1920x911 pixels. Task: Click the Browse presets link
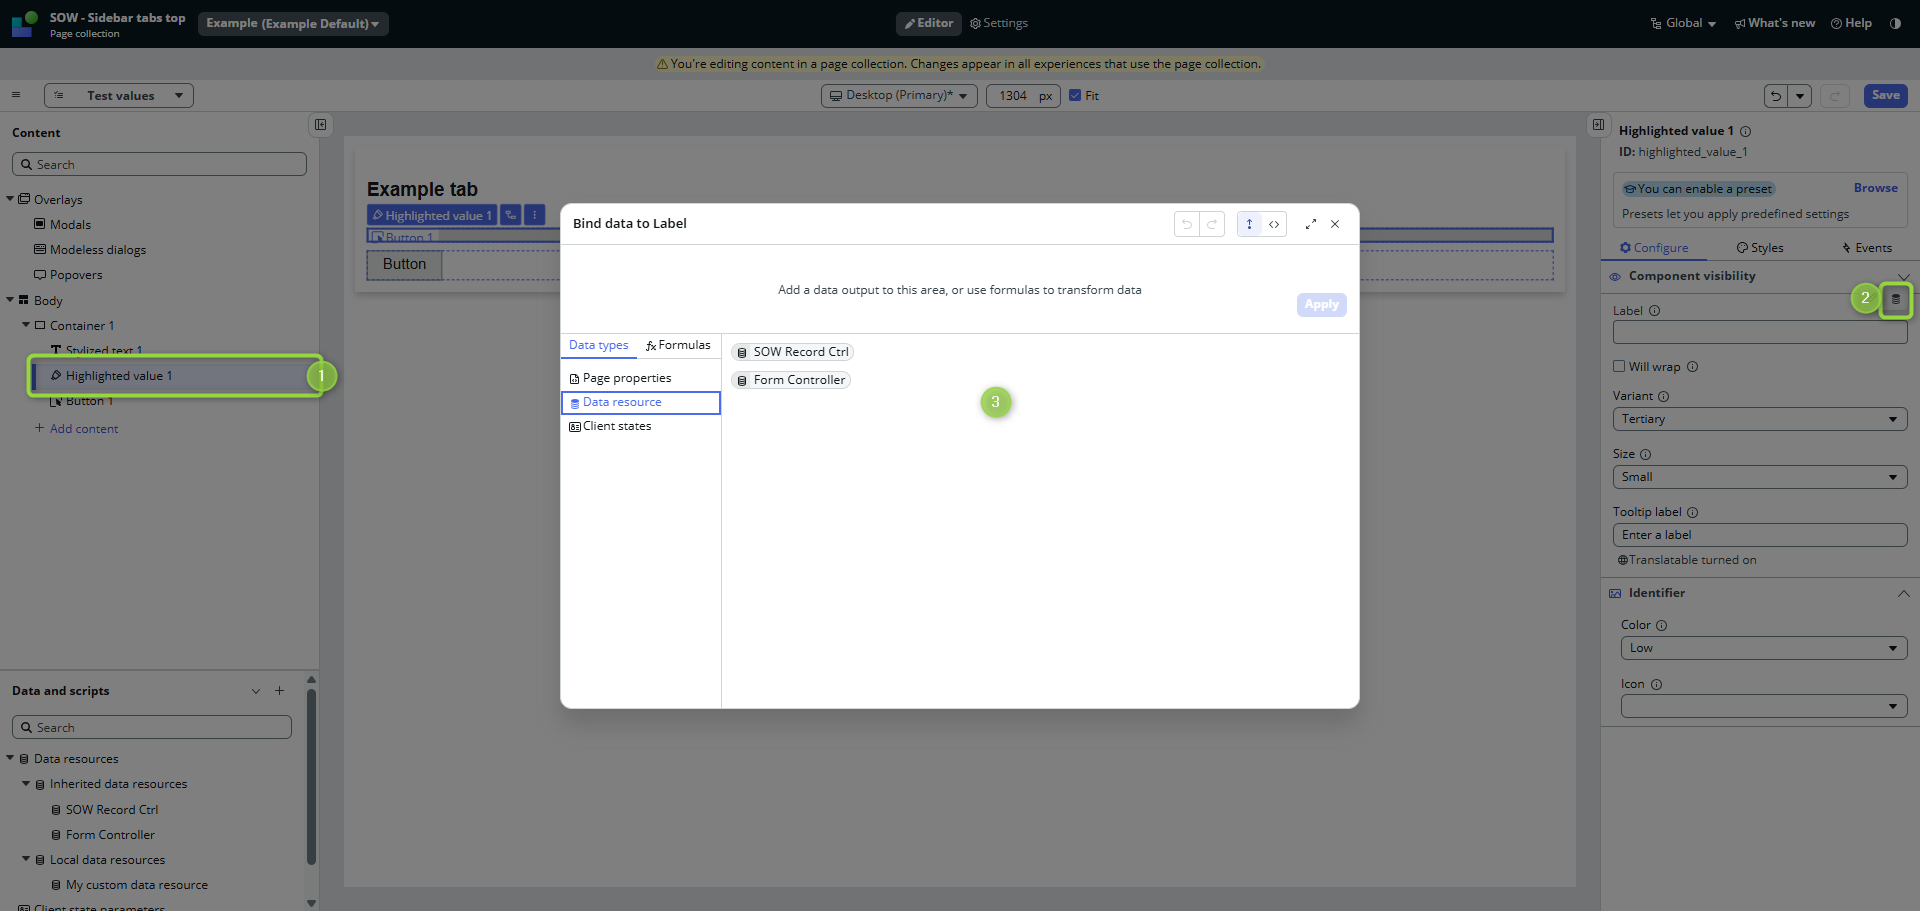click(1875, 188)
